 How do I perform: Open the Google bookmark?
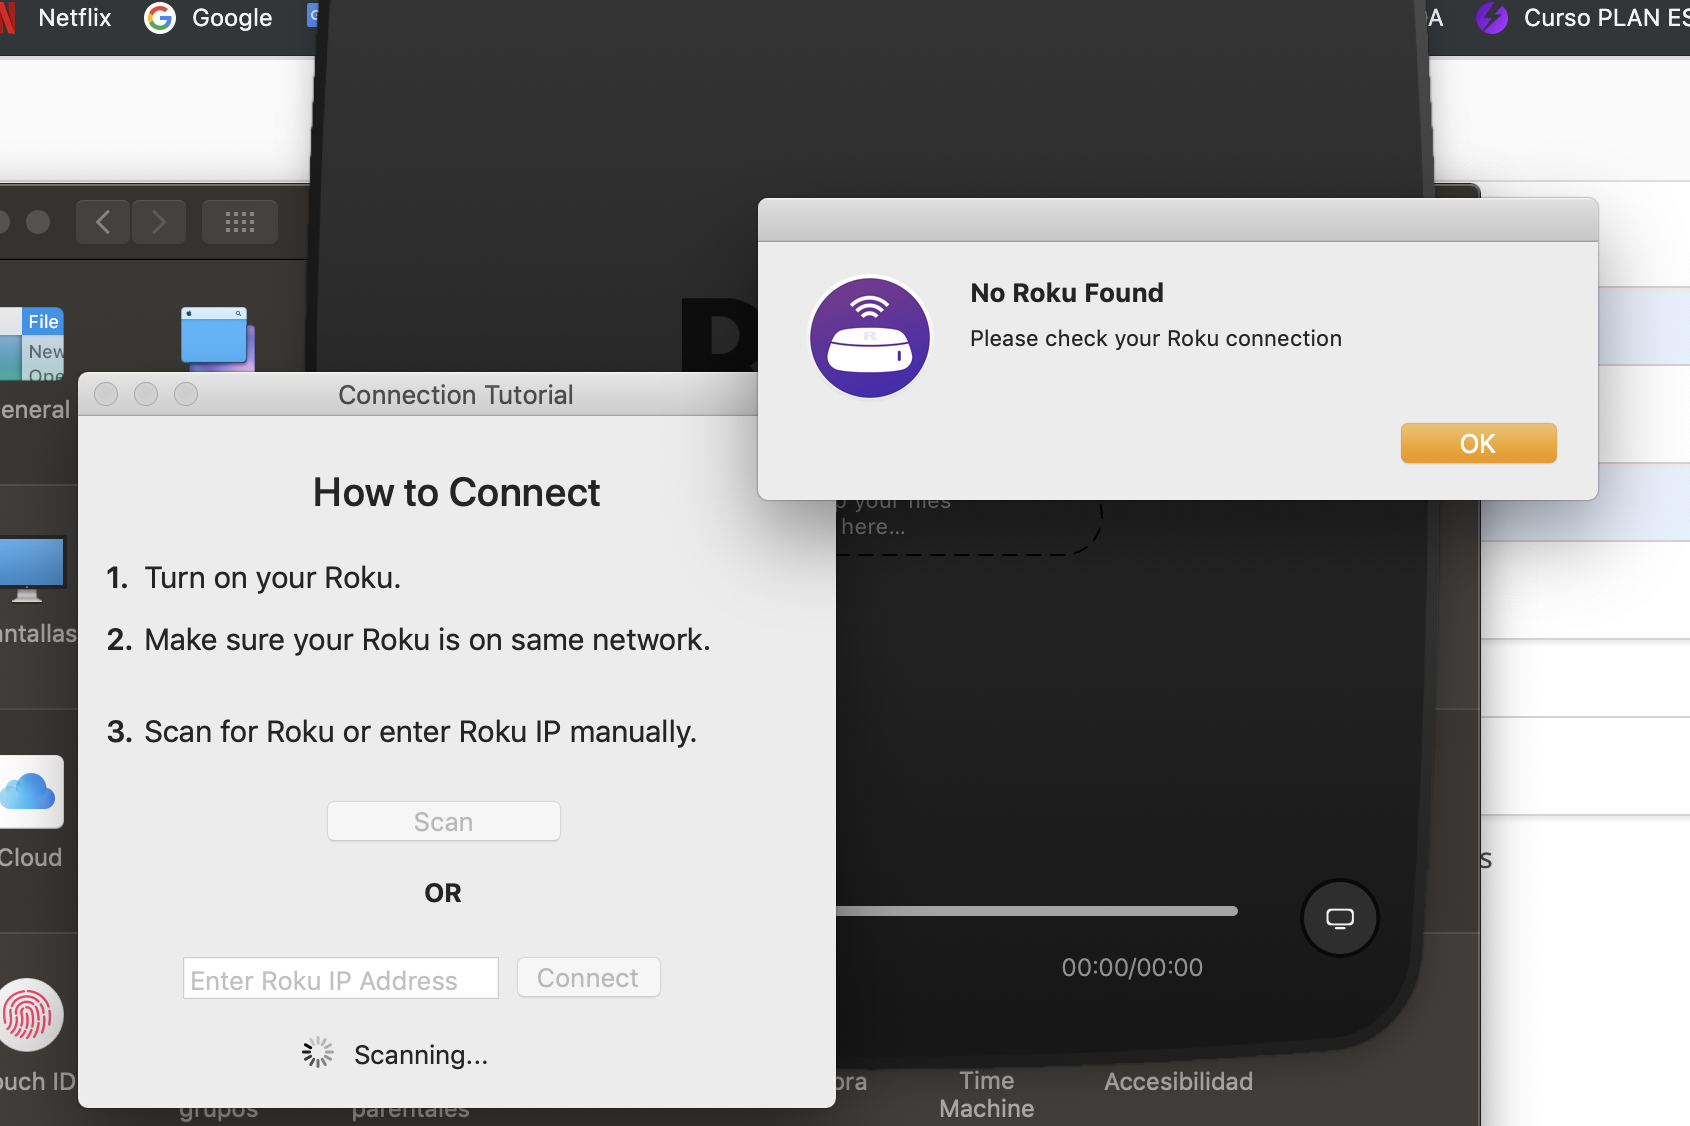point(209,18)
